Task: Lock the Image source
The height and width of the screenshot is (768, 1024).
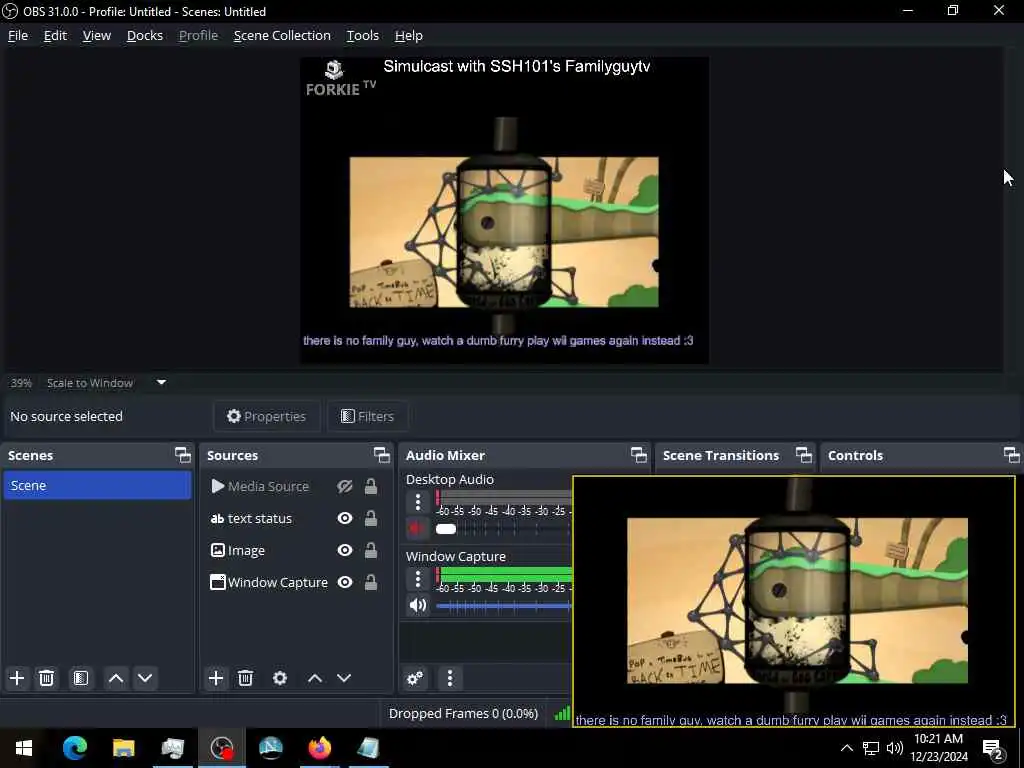Action: 370,550
